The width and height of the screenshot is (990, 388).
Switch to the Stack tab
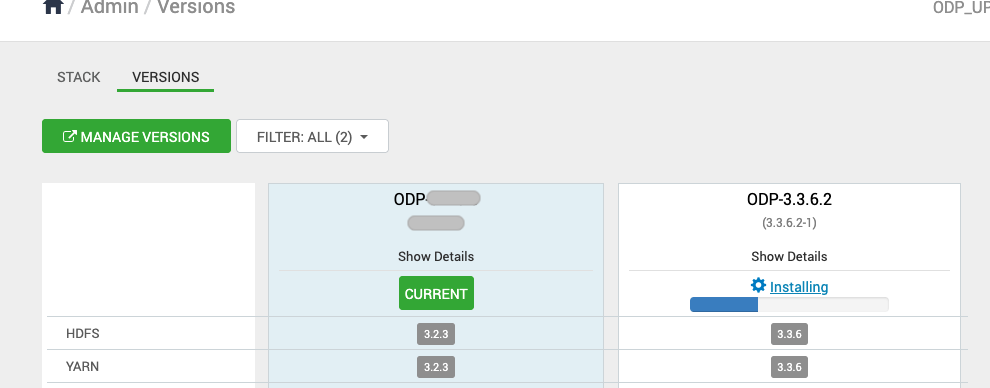[79, 77]
